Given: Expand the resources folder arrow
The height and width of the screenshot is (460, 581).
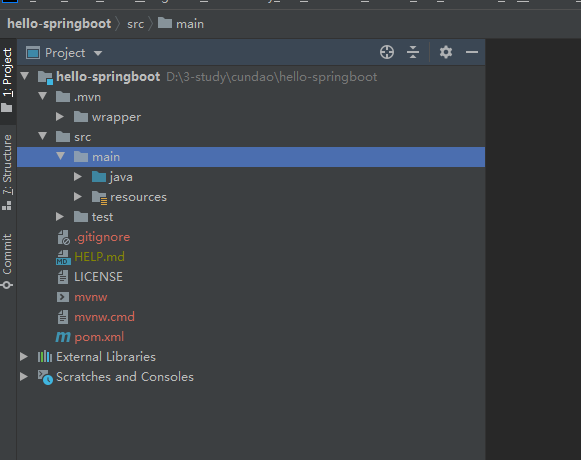Looking at the screenshot, I should [x=77, y=197].
